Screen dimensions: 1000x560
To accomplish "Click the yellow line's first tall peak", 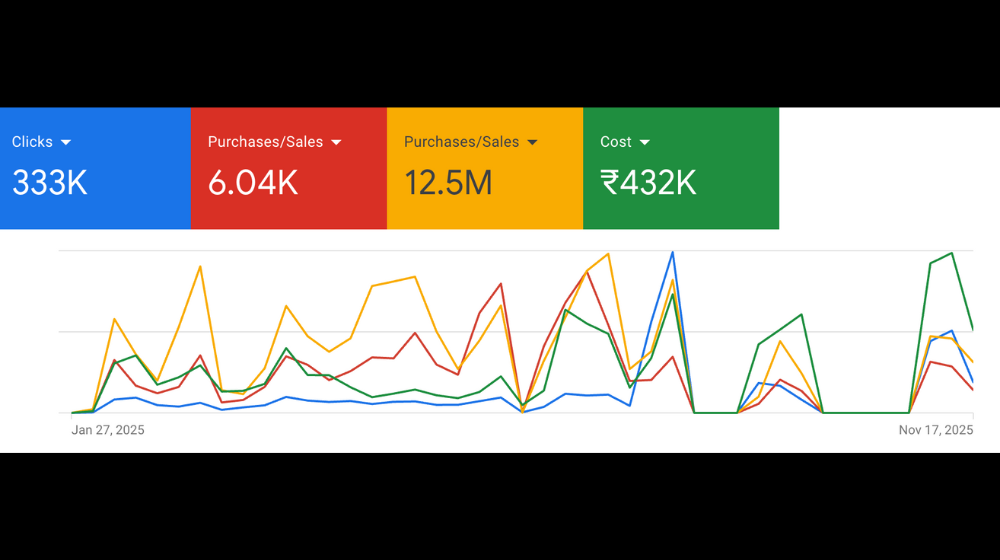I will [201, 266].
